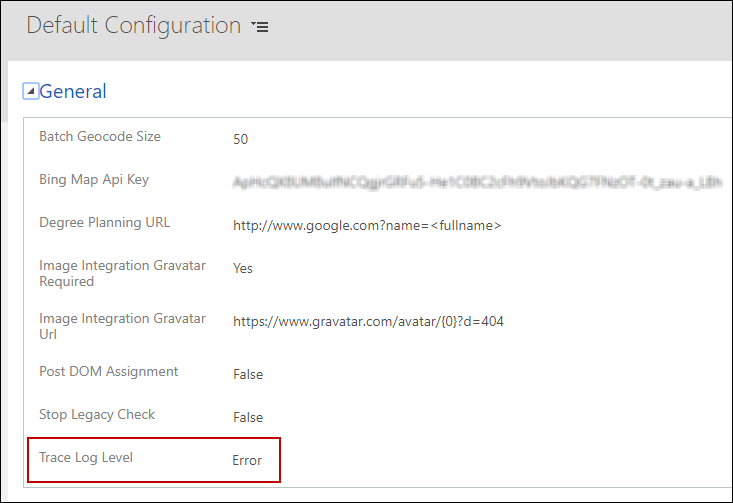Toggle the Image Integration Gravatar Required Yes value
733x503 pixels.
click(243, 268)
